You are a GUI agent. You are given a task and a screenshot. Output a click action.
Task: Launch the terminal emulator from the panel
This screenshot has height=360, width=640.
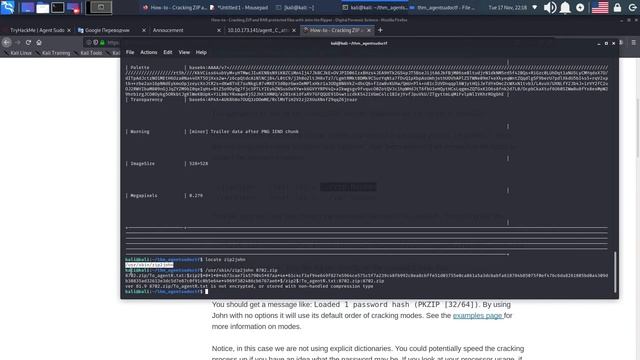tap(58, 7)
